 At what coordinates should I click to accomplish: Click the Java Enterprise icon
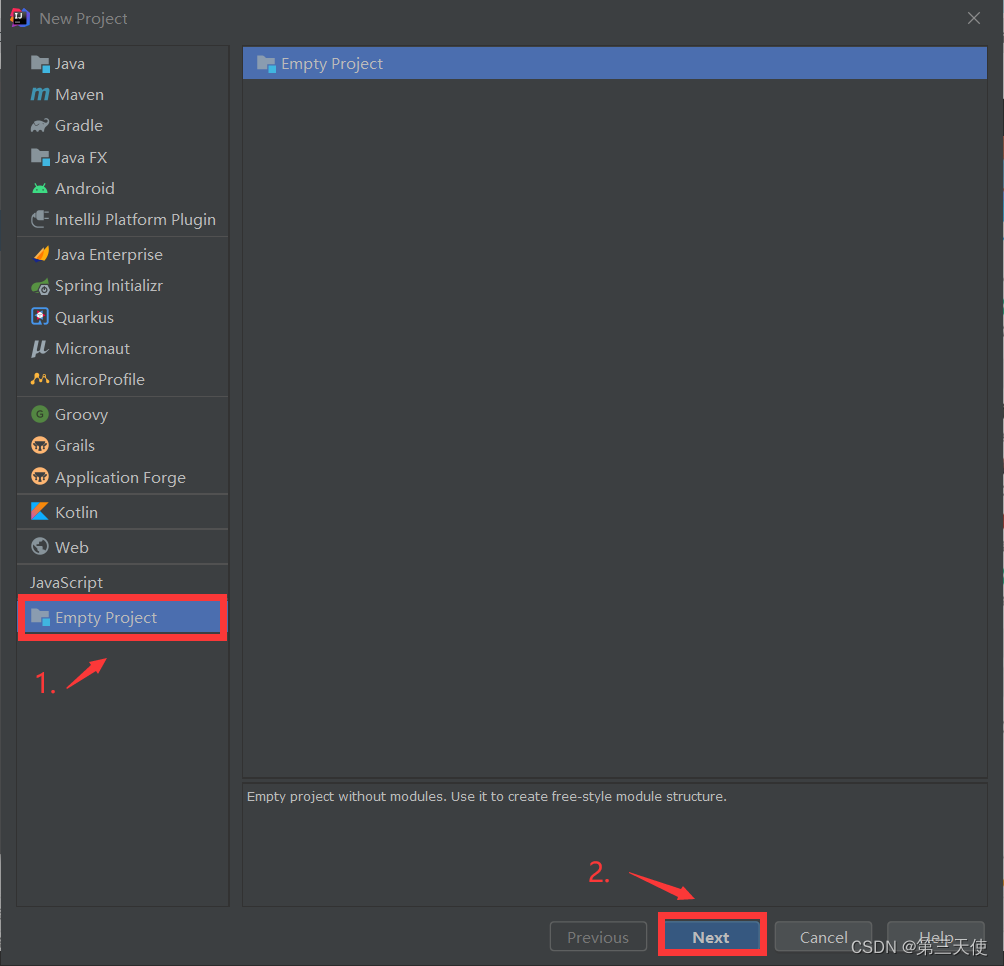[x=40, y=254]
